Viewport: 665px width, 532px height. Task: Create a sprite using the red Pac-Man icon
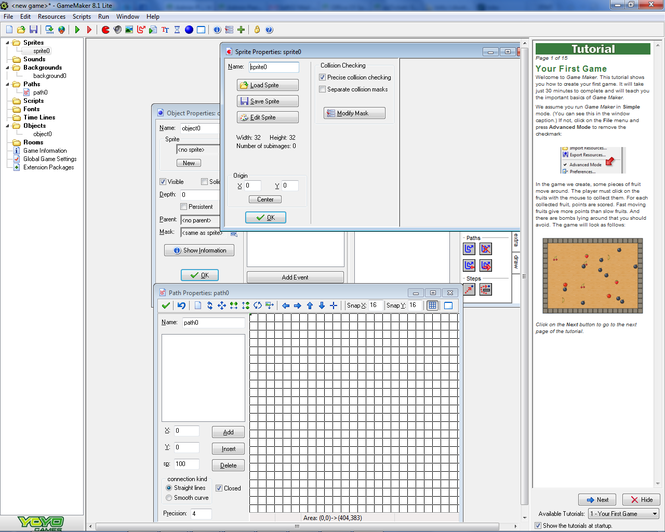tap(106, 30)
